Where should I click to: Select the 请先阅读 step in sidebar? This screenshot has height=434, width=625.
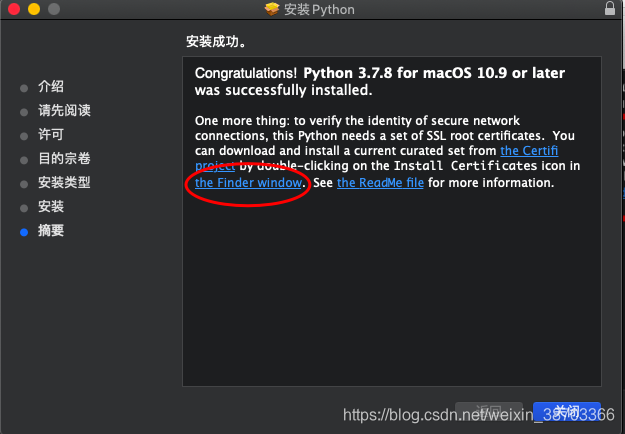pos(64,110)
